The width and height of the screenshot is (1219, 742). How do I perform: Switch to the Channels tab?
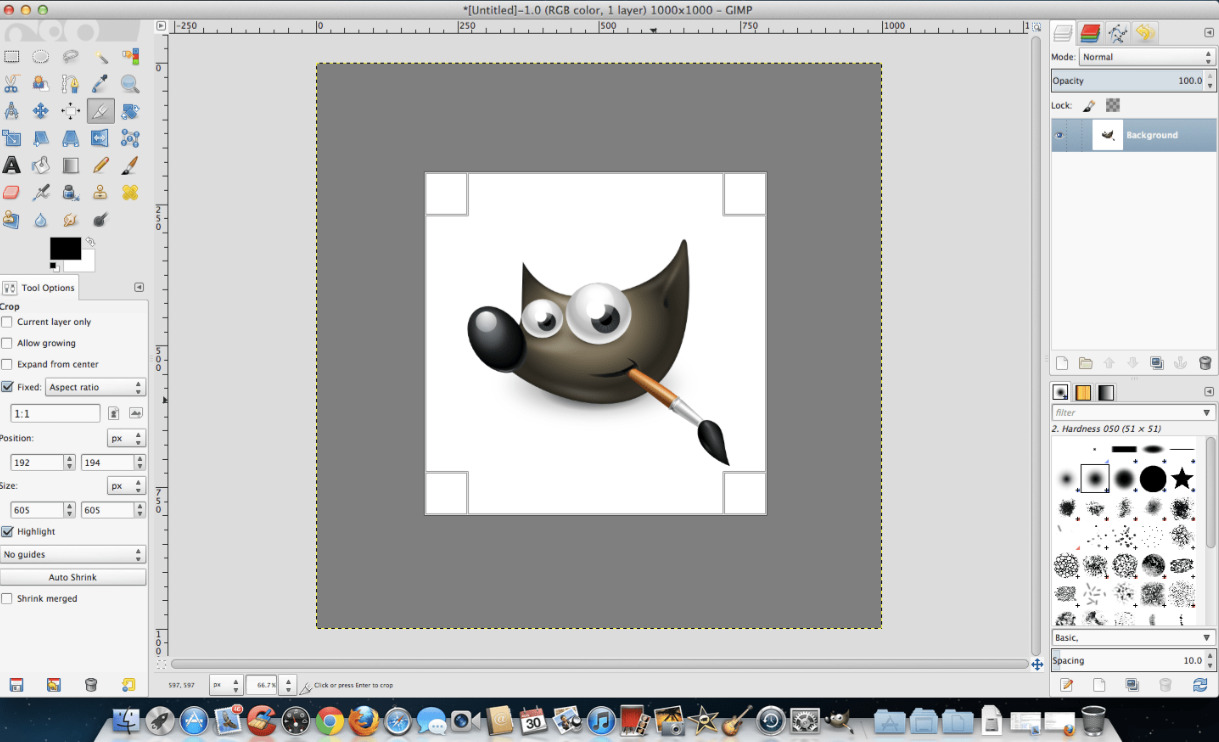[1090, 33]
